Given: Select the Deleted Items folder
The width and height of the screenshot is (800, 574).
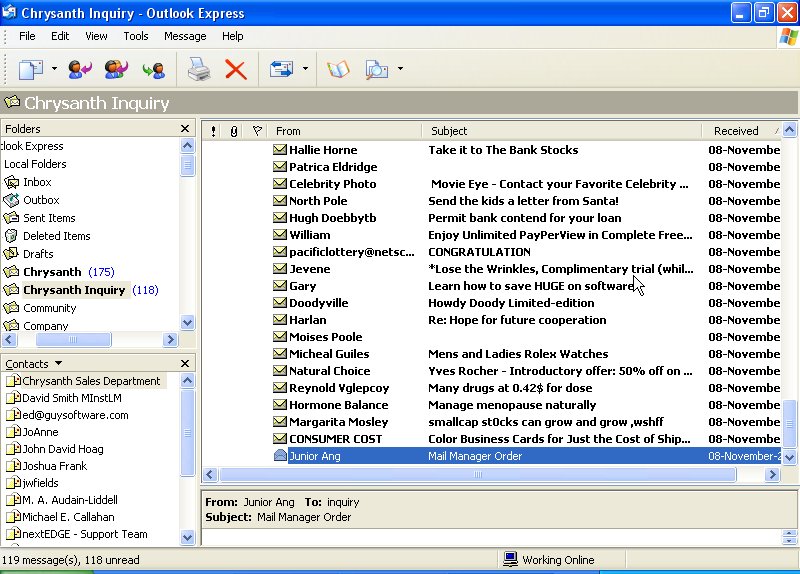Looking at the screenshot, I should (56, 236).
